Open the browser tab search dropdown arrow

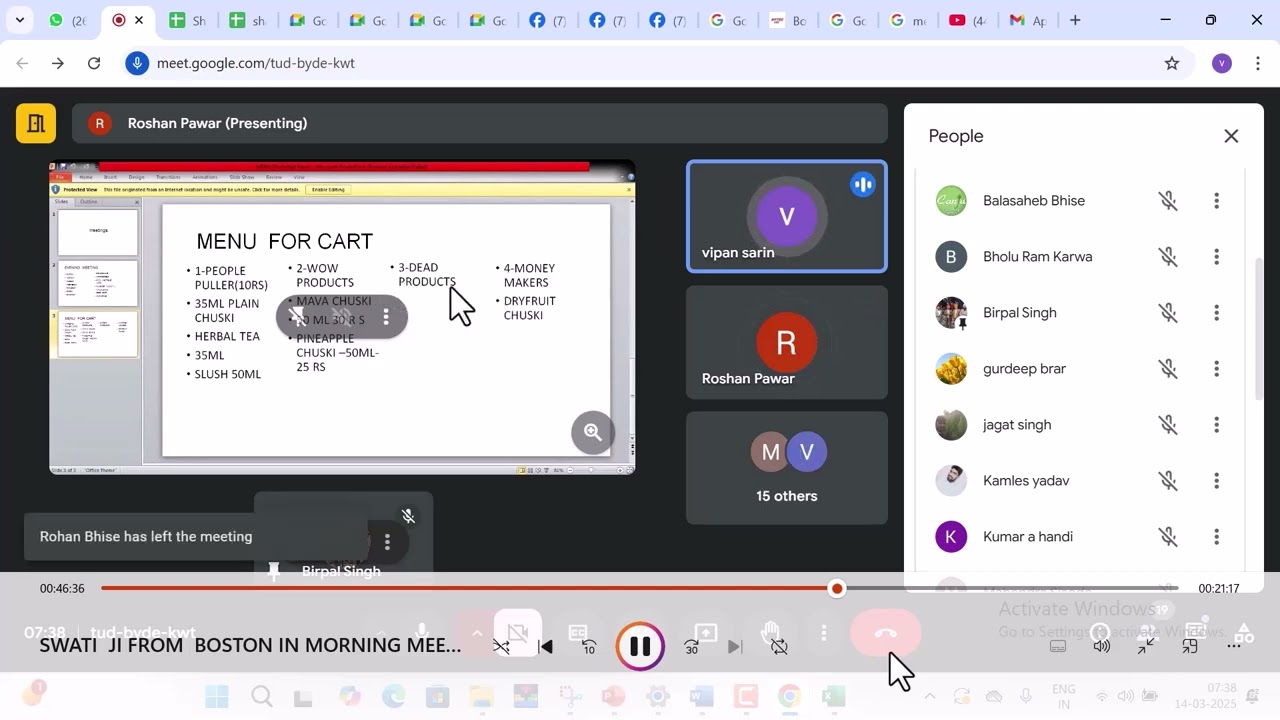tap(19, 20)
